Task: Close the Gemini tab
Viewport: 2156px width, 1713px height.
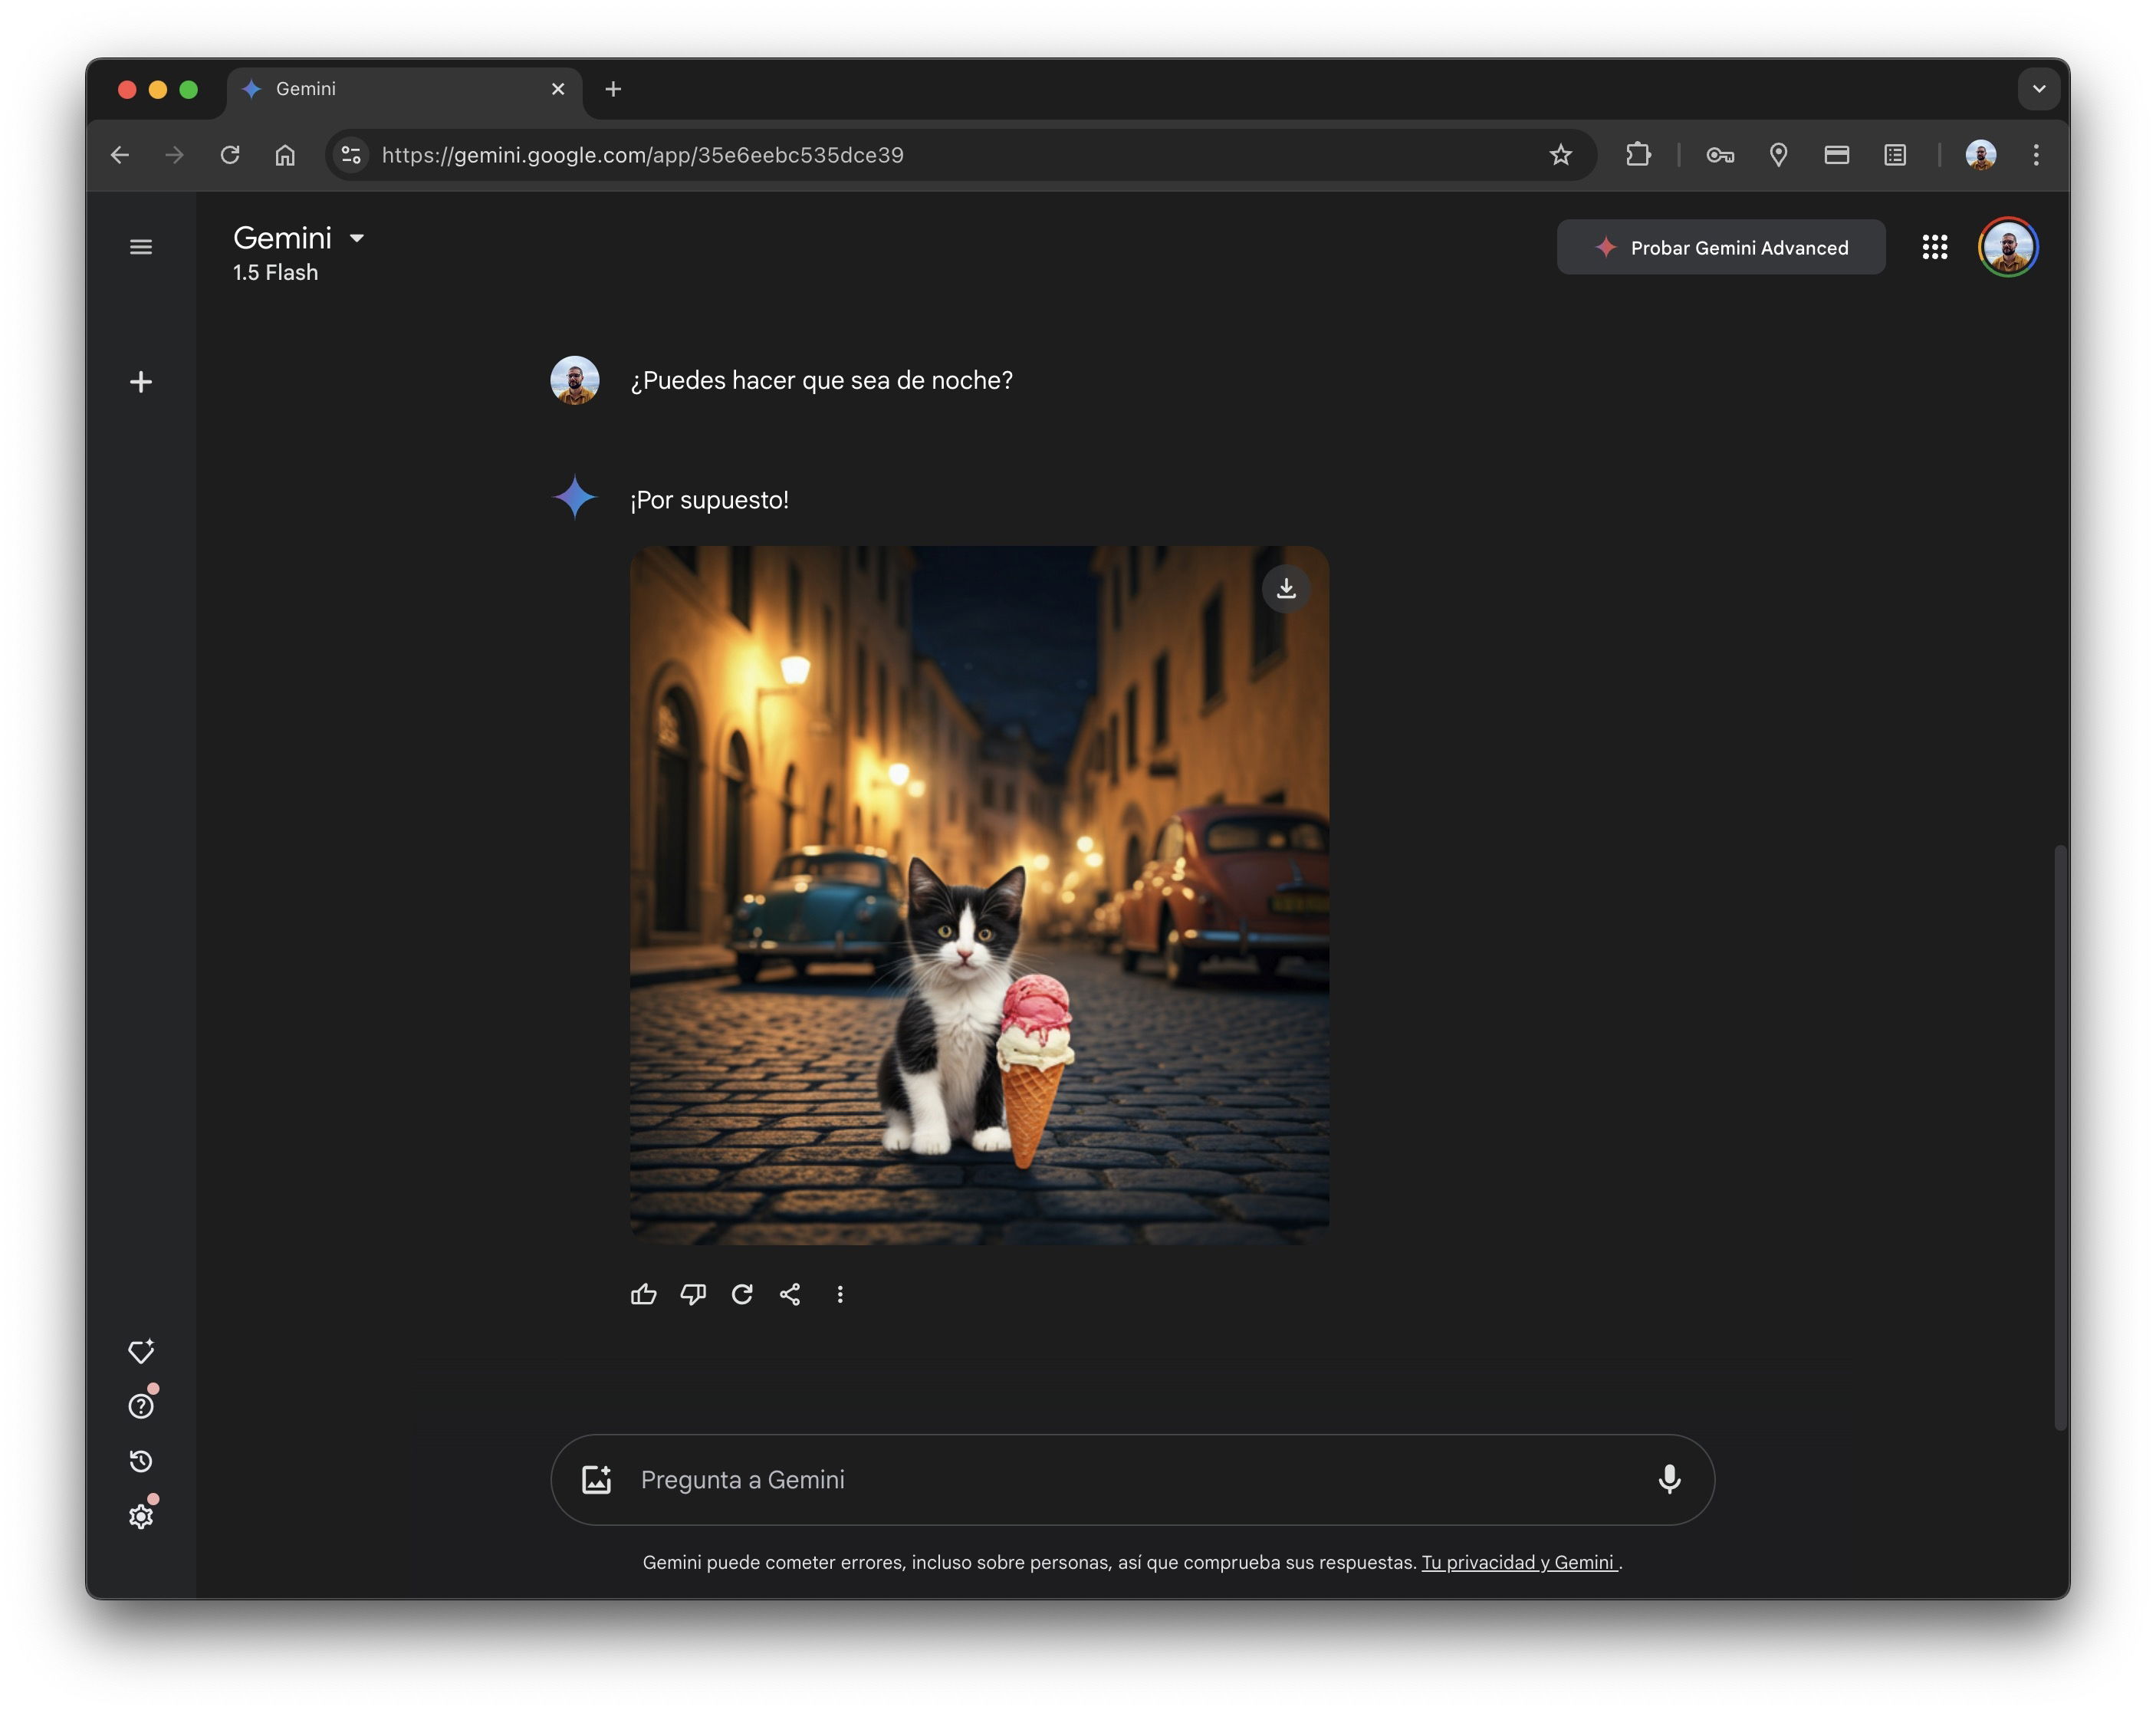Action: point(558,89)
